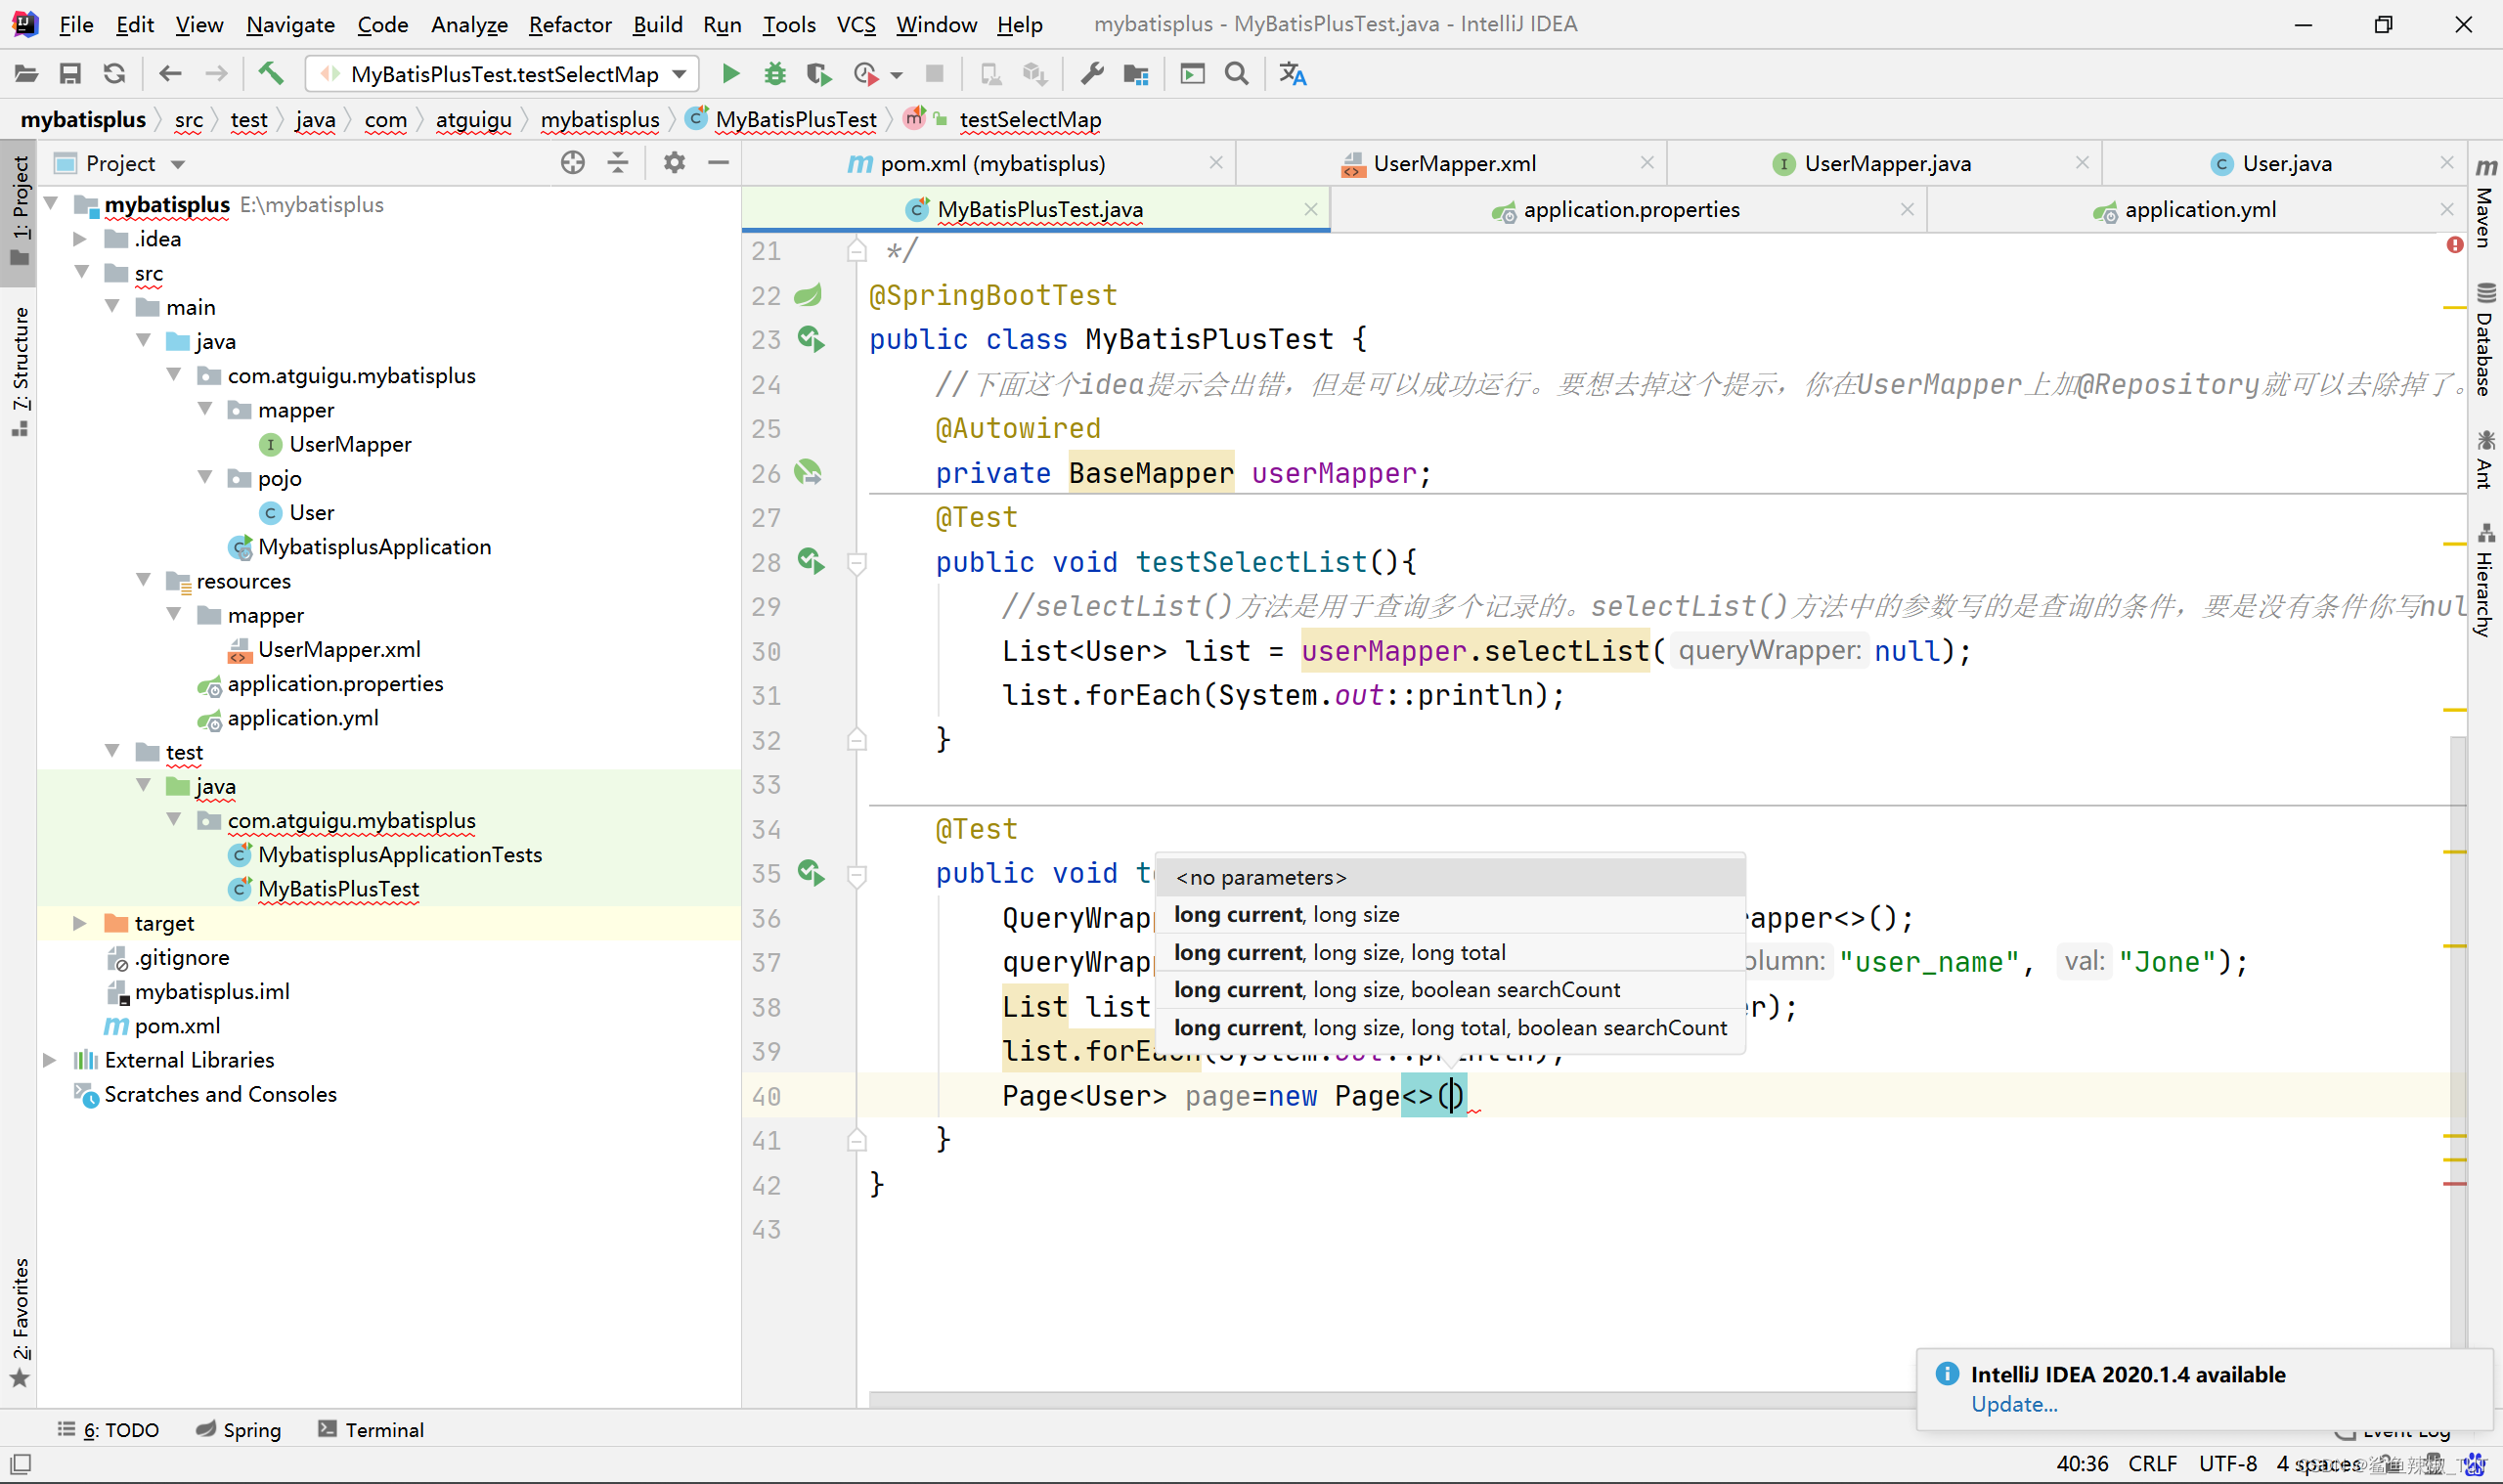
Task: Switch to UserMapper.xml tab
Action: pos(1454,163)
